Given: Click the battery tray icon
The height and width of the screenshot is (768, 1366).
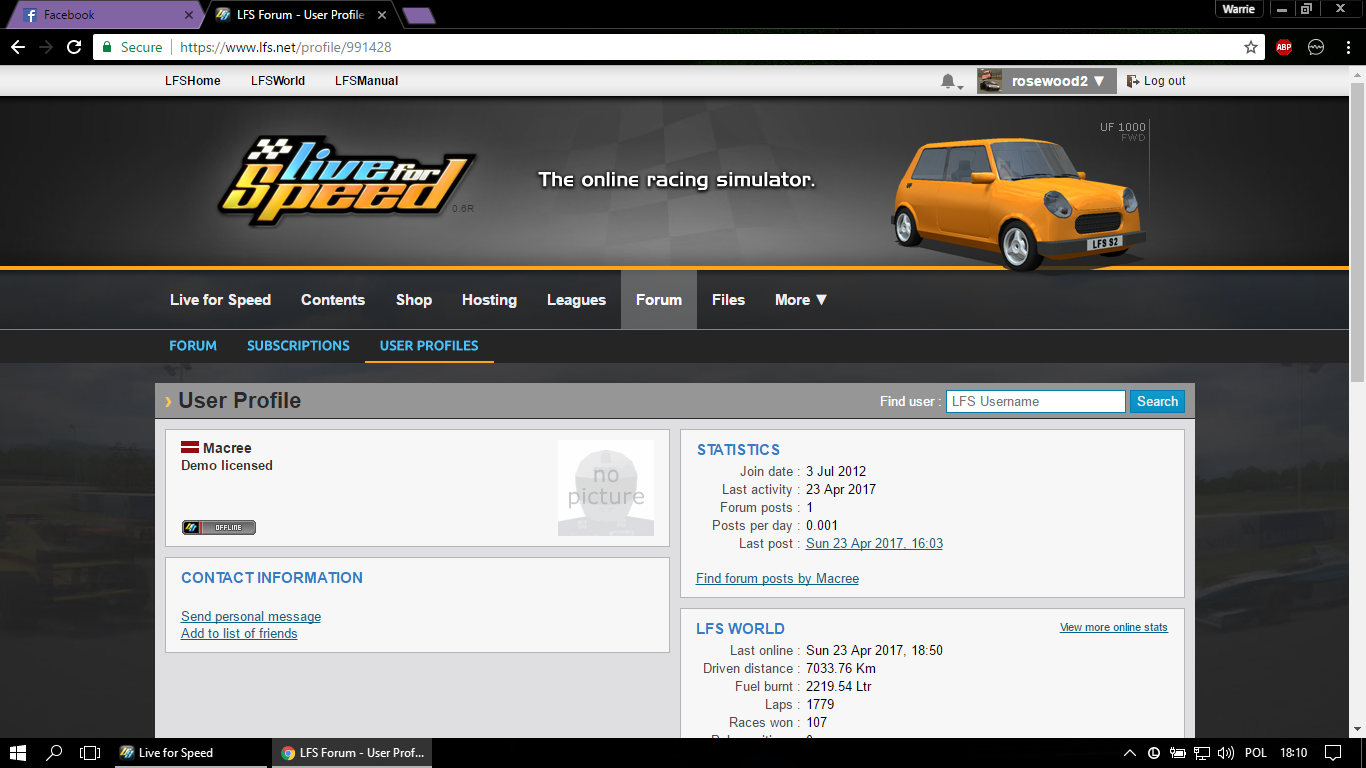Looking at the screenshot, I should click(1178, 753).
